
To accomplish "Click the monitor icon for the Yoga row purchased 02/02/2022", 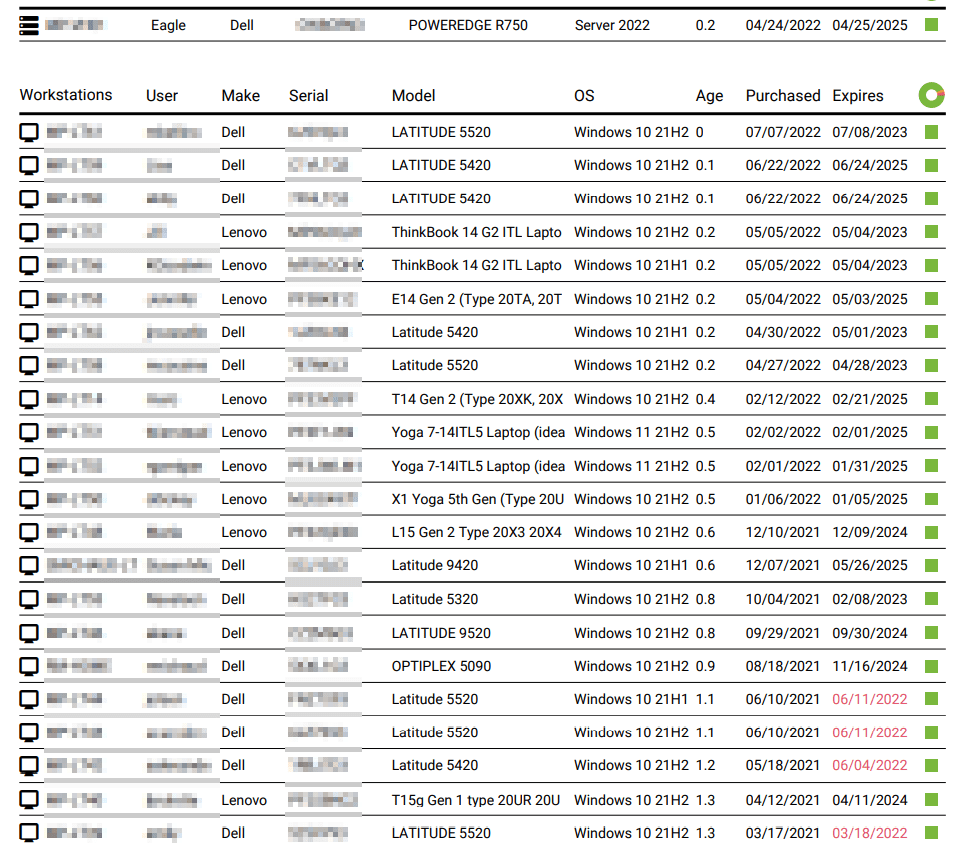I will pos(29,432).
